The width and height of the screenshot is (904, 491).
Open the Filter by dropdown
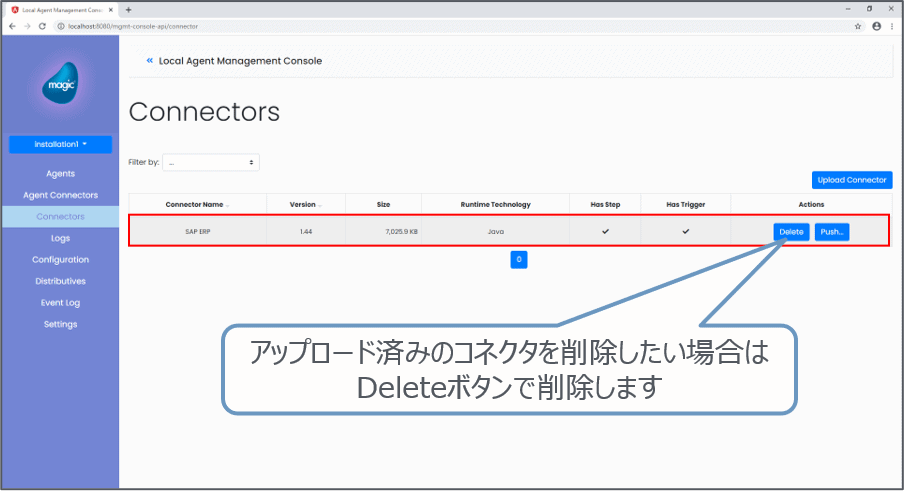click(211, 162)
